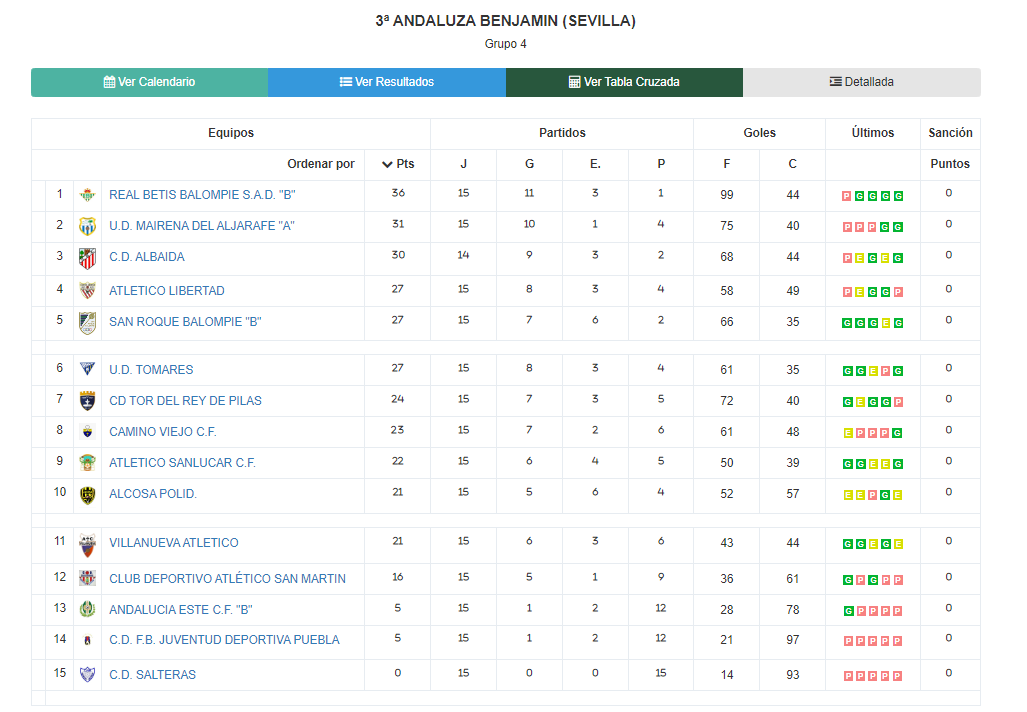This screenshot has width=1027, height=712.
Task: Open U.D. MAIRENA DEL ALJARAFE "A" link
Action: pos(202,225)
